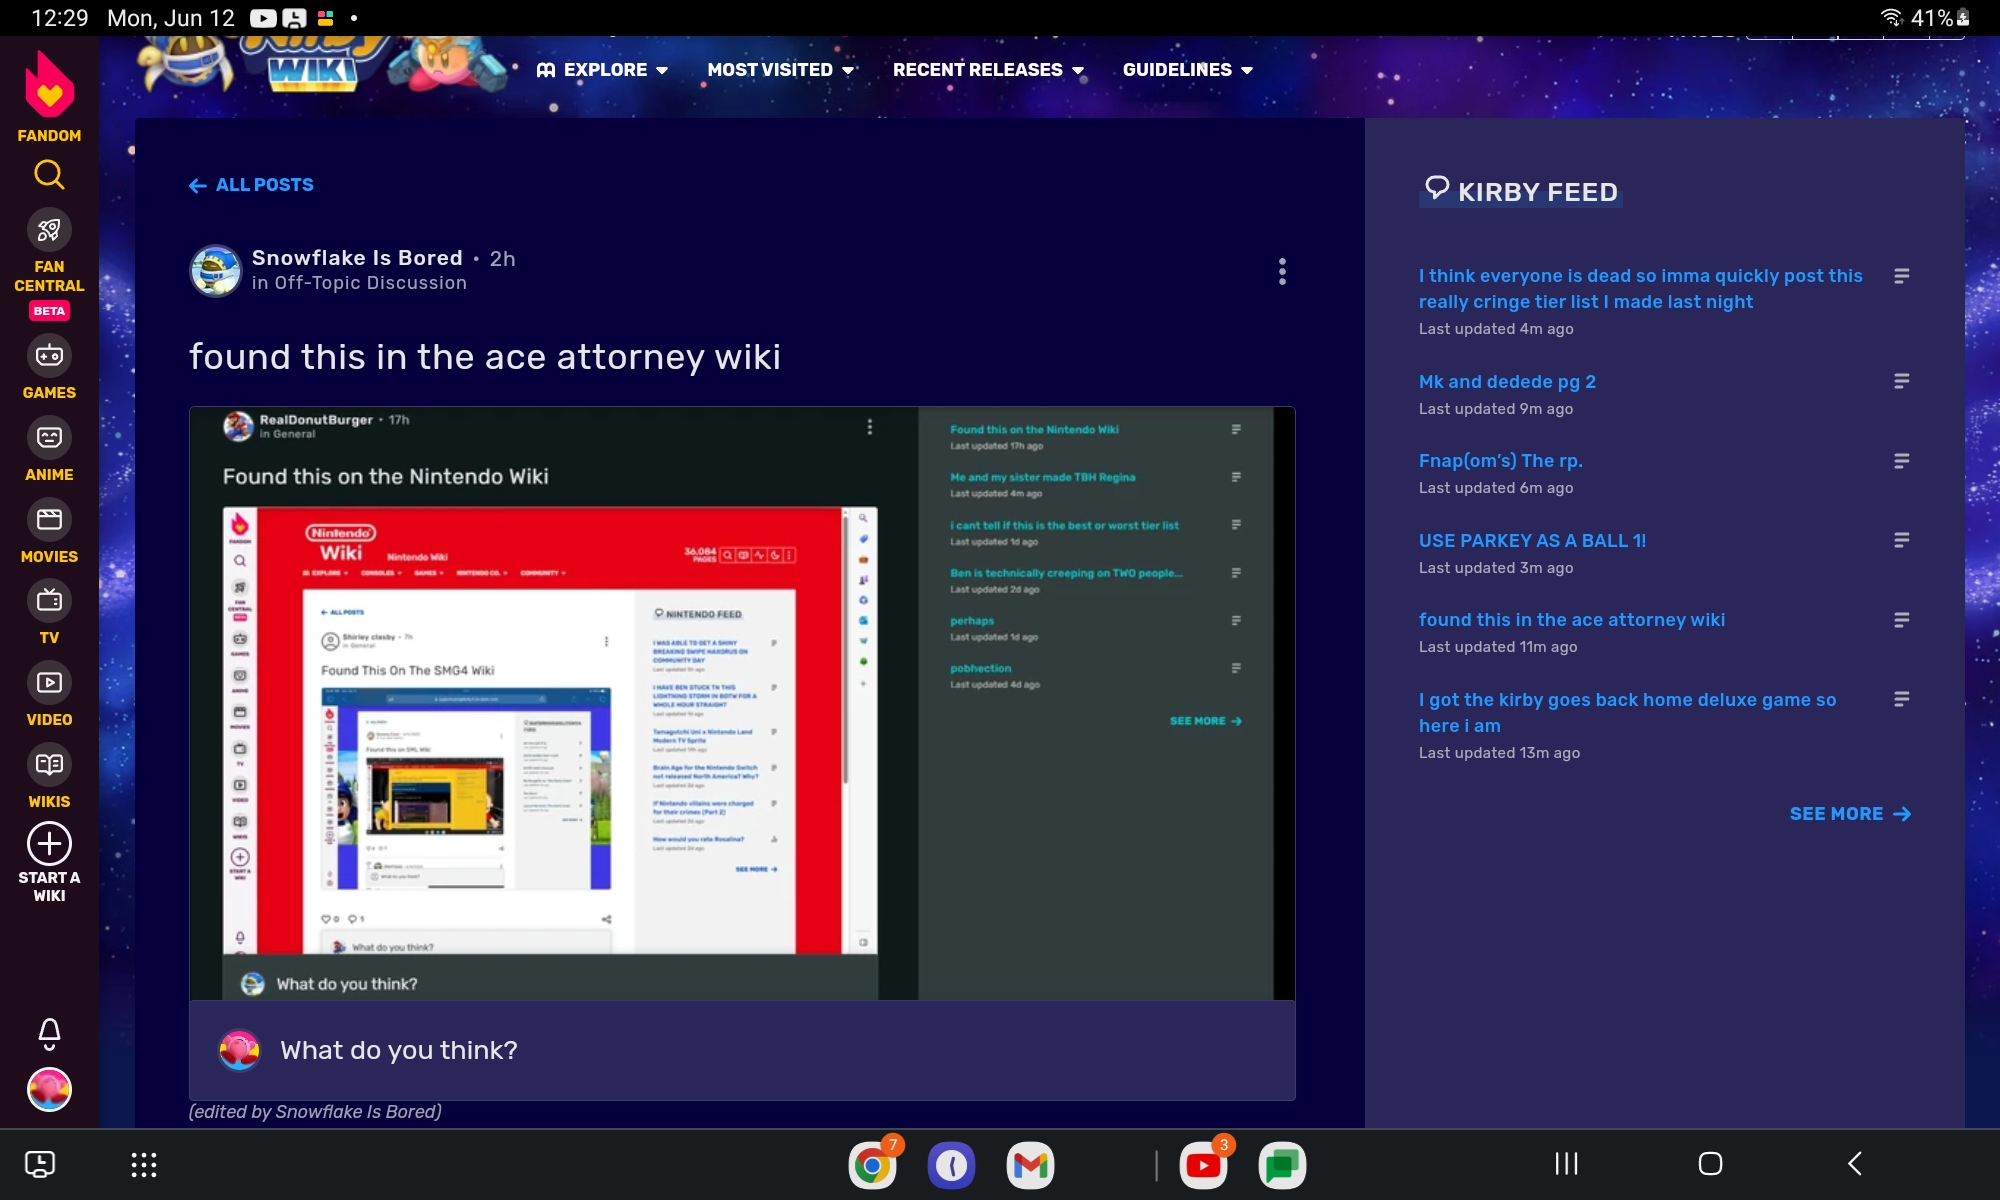Click See More in Kirby Feed
Screen dimensions: 2000x1200
[1849, 813]
